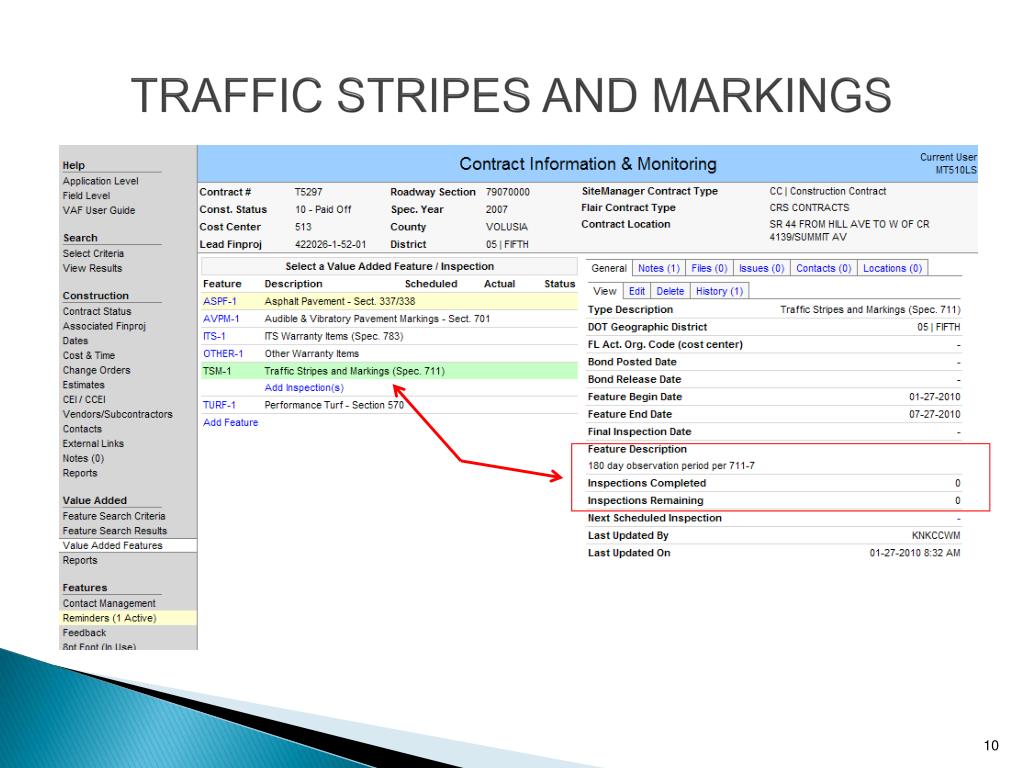
Task: Select feature ASPF-1
Action: point(219,301)
